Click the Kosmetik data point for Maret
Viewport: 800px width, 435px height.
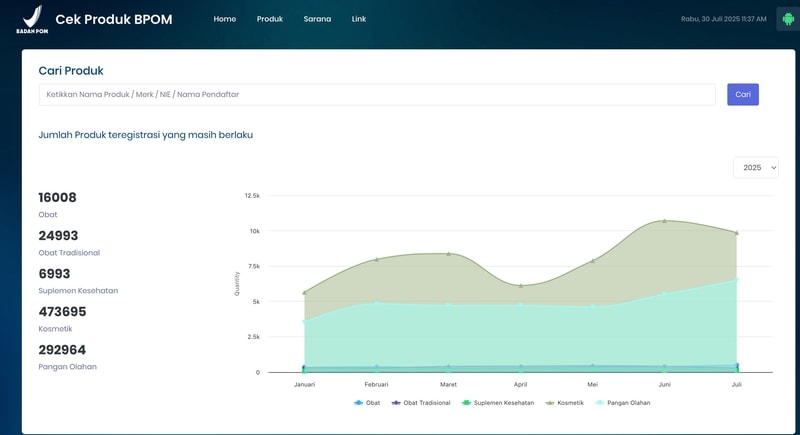(x=448, y=253)
